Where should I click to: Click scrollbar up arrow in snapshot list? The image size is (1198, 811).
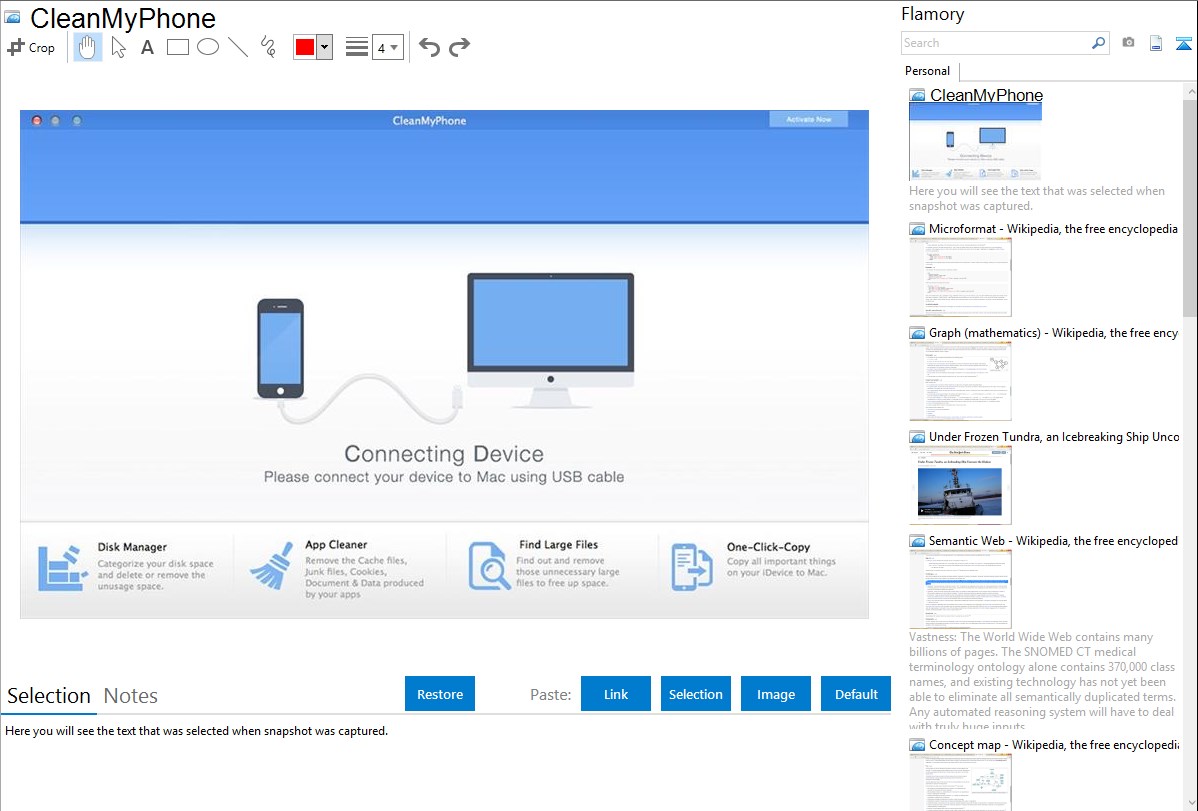1190,91
